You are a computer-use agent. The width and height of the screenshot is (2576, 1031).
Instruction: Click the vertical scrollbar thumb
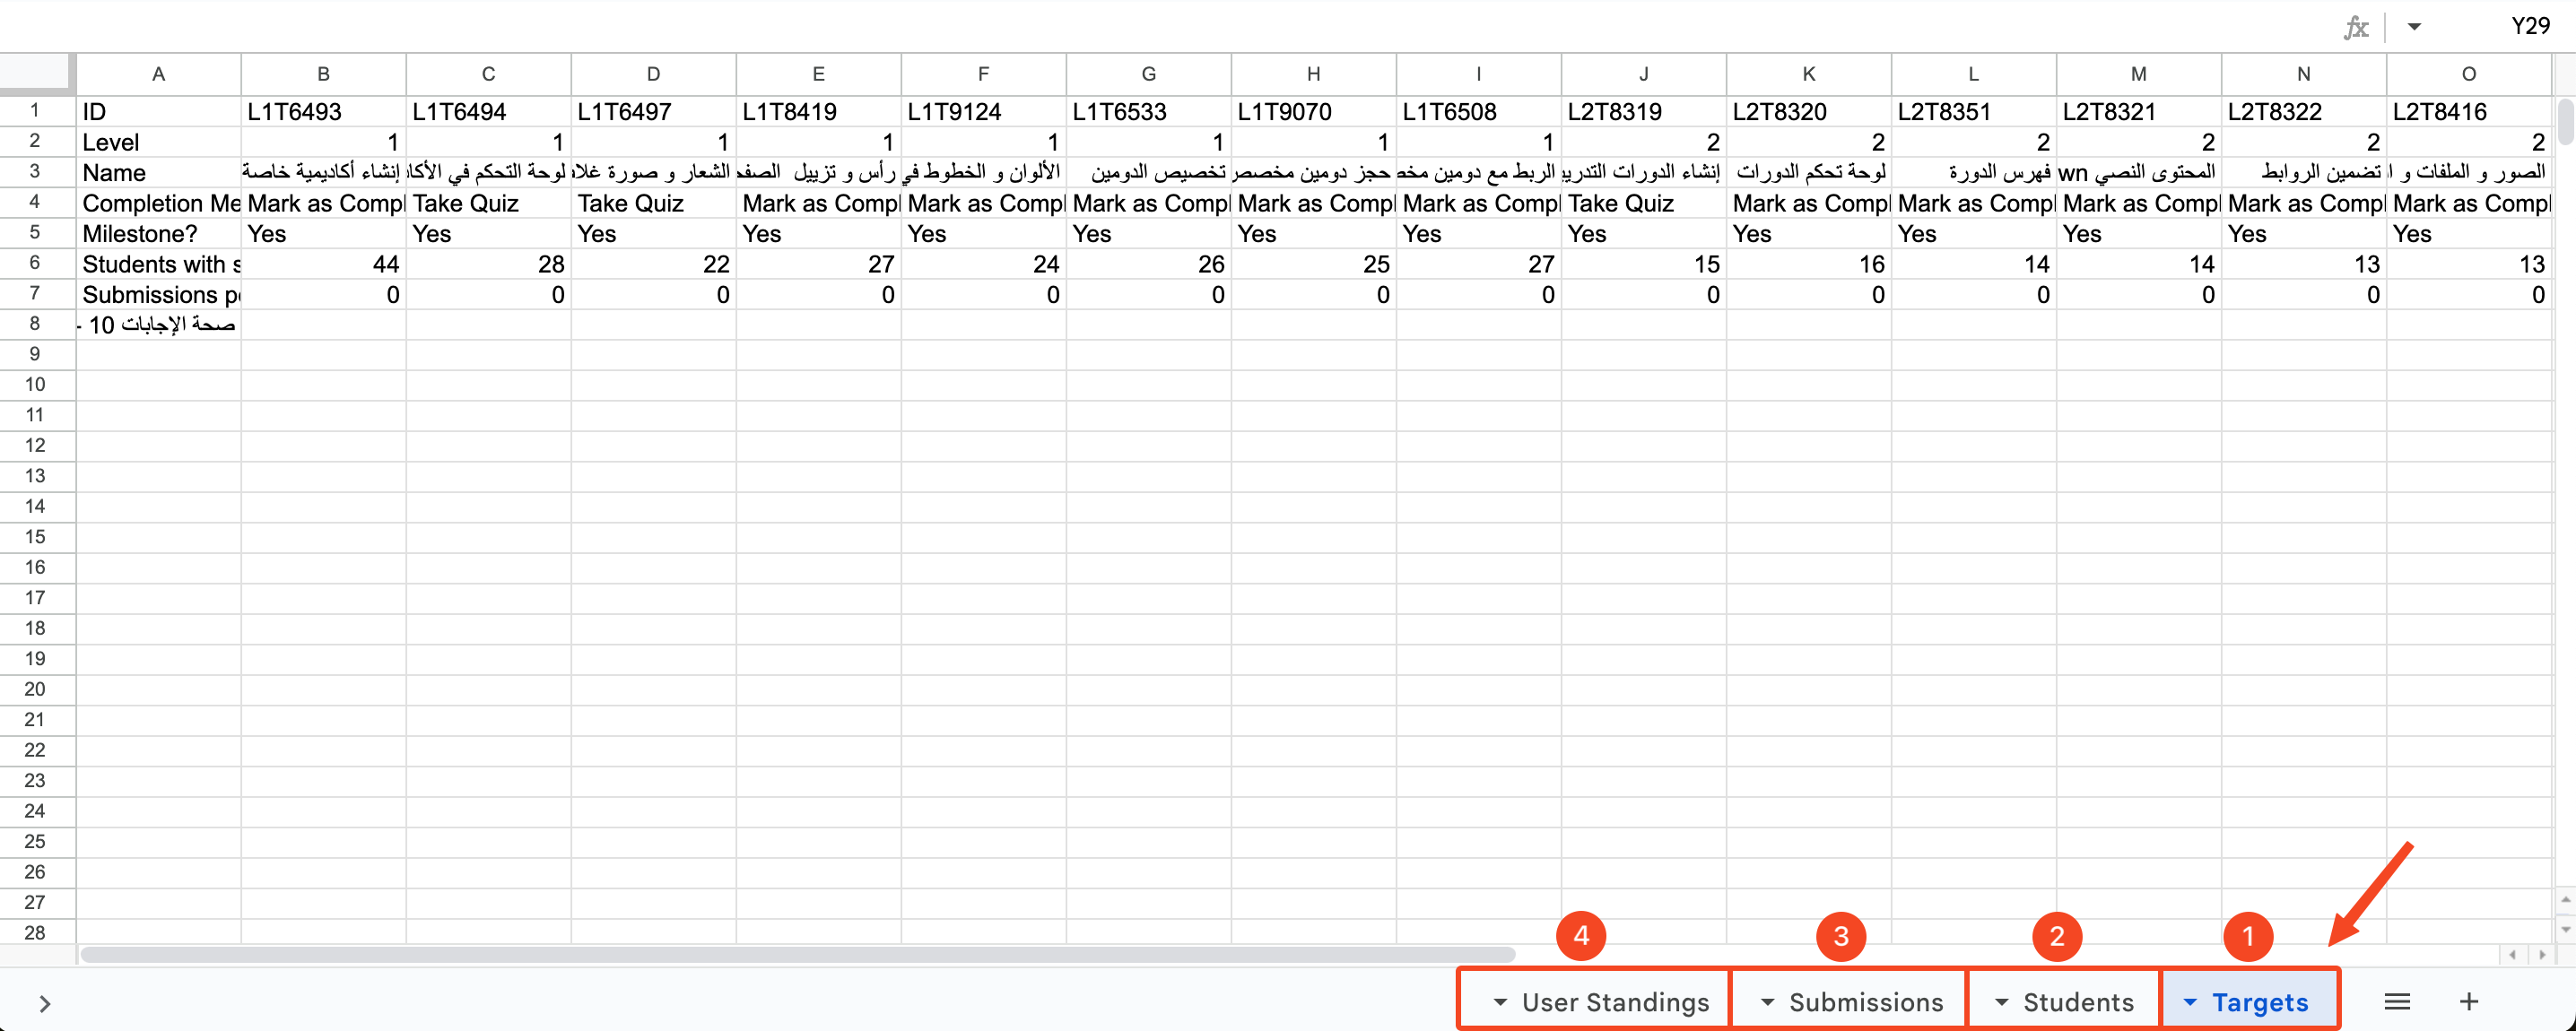[2565, 121]
